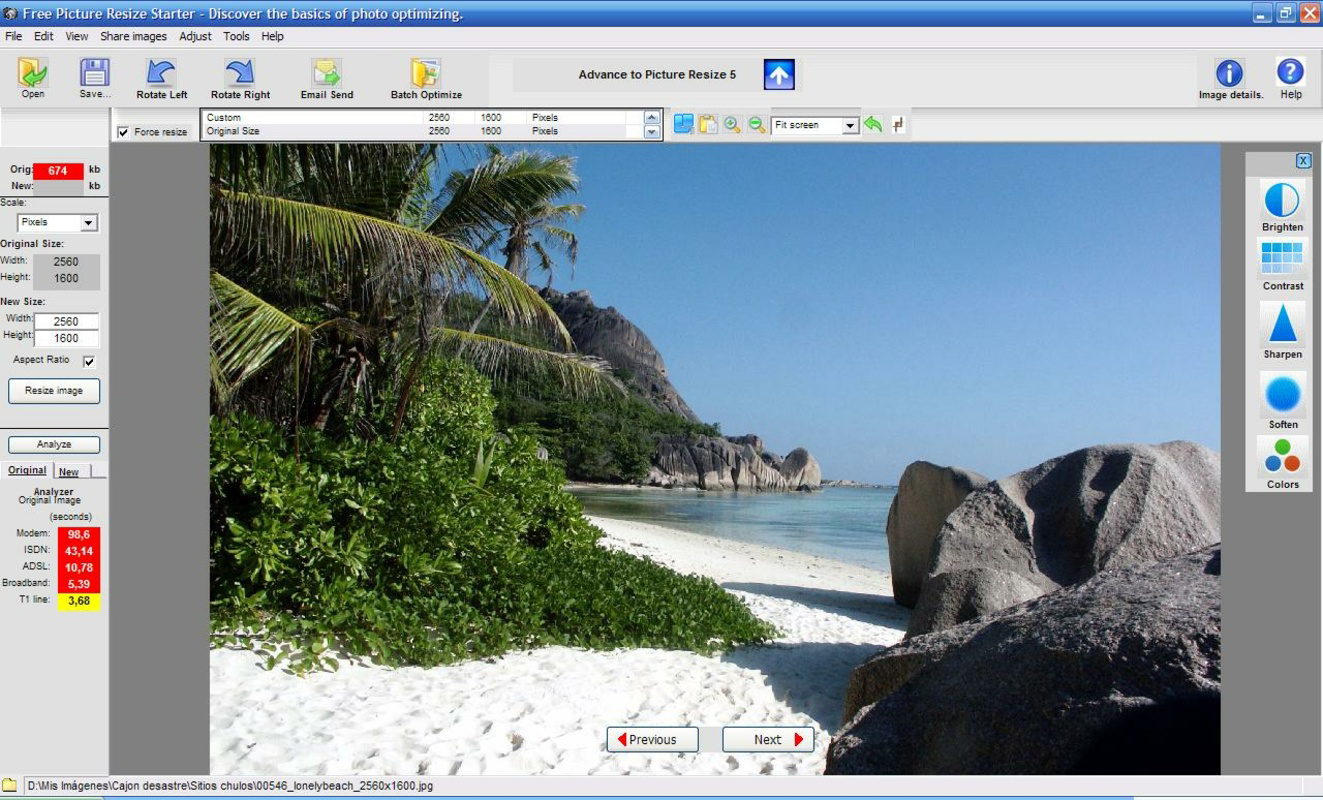
Task: Click the New Size Width input field
Action: (66, 322)
